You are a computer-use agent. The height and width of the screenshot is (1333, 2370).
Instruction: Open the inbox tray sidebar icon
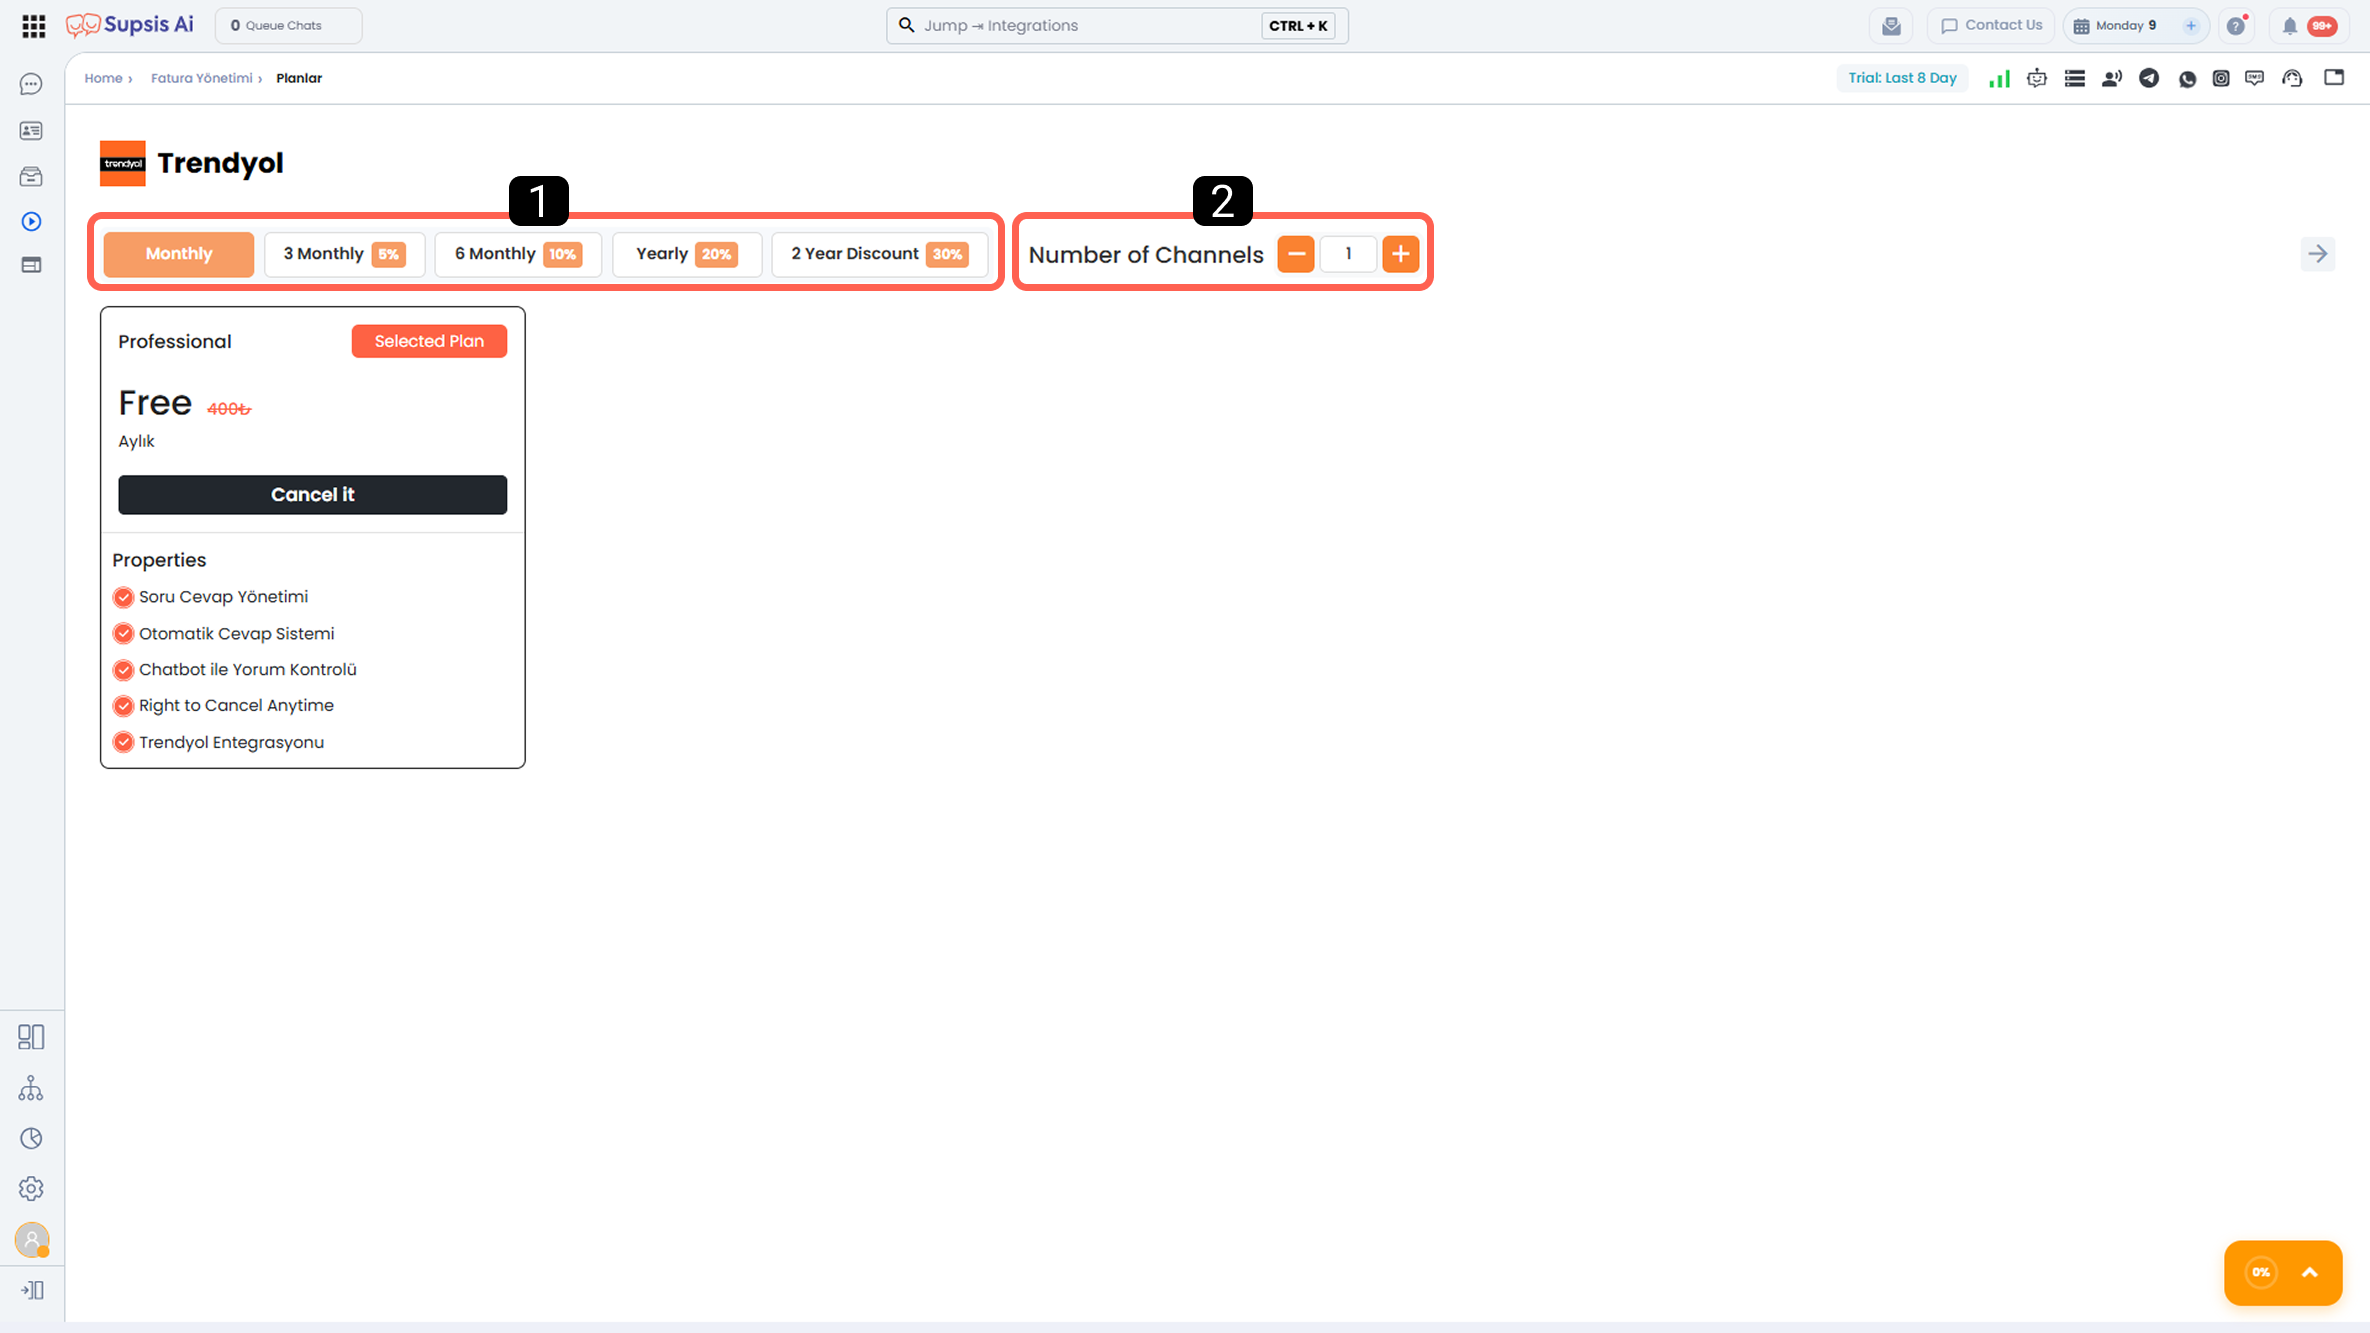click(x=31, y=177)
